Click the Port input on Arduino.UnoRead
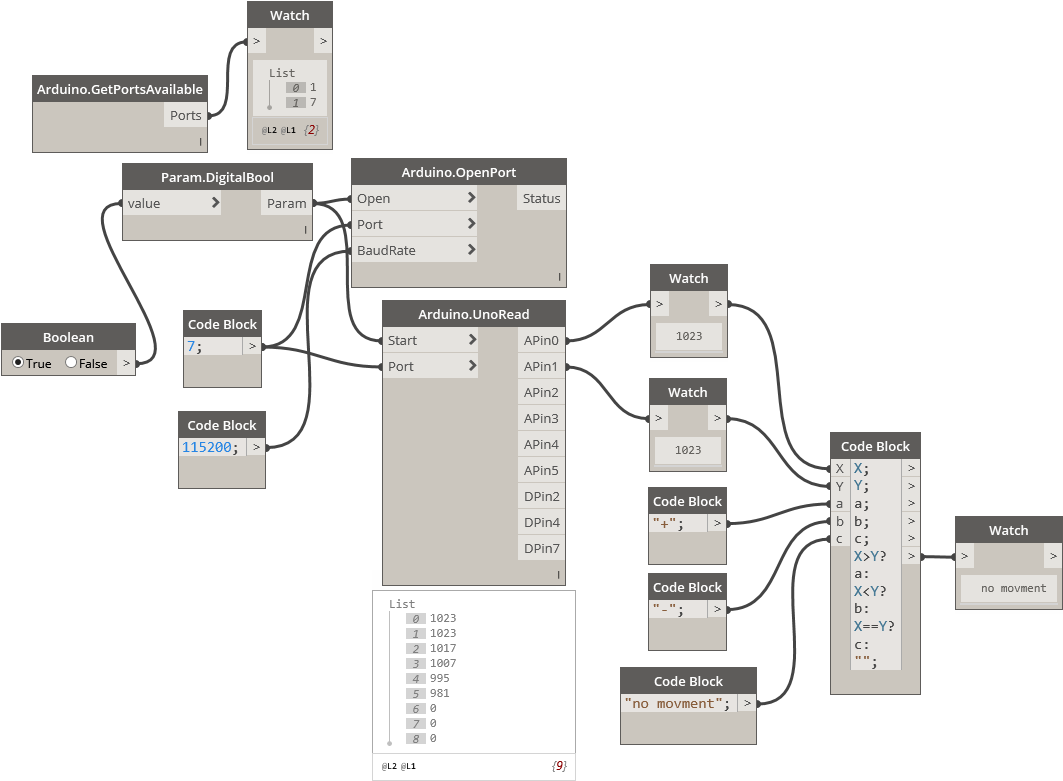 pyautogui.click(x=430, y=366)
